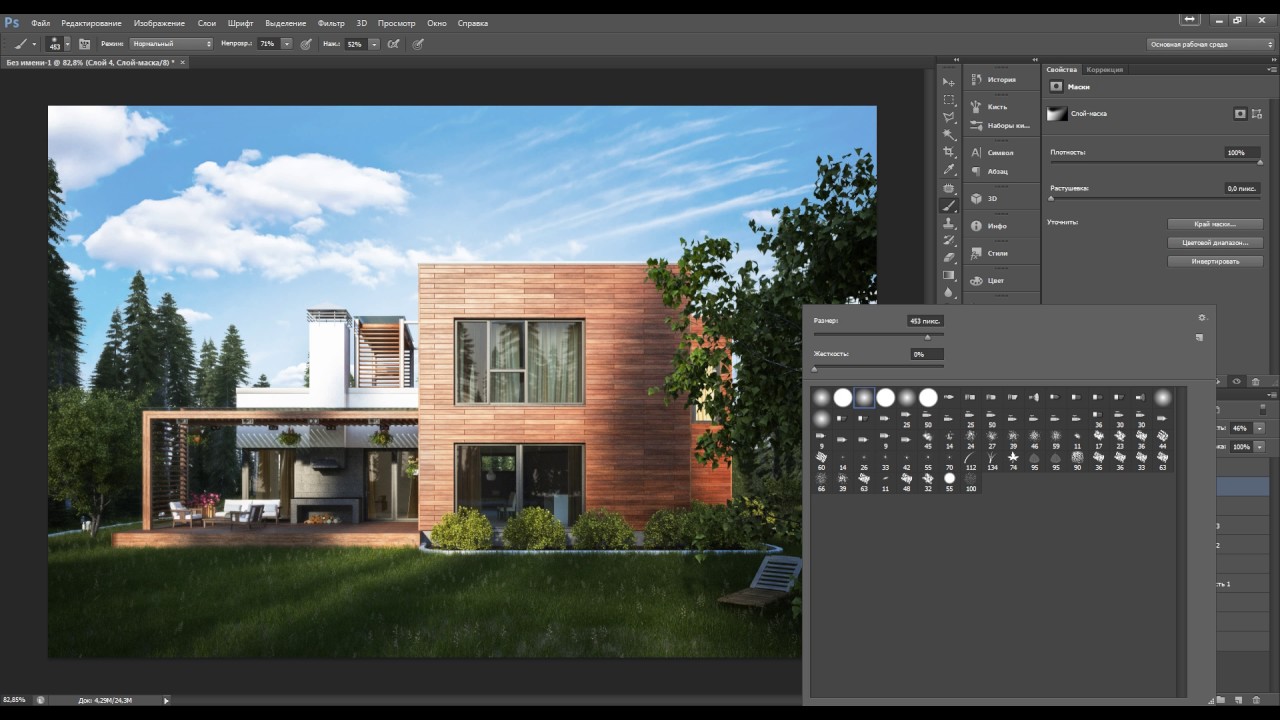The height and width of the screenshot is (720, 1280).
Task: Open brush picker gear settings menu
Action: 1201,318
